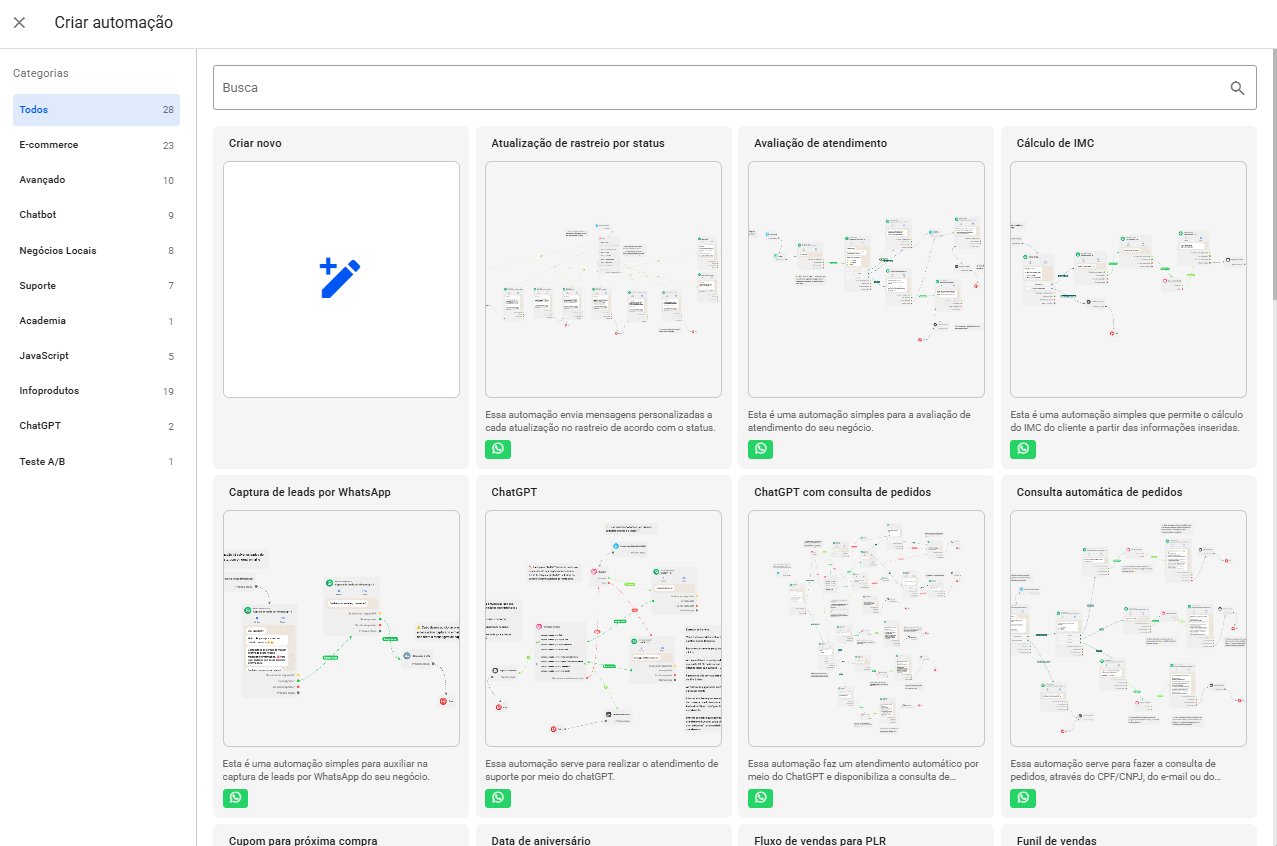Open Avaliação de atendimento template preview
Image resolution: width=1277 pixels, height=846 pixels.
(866, 279)
